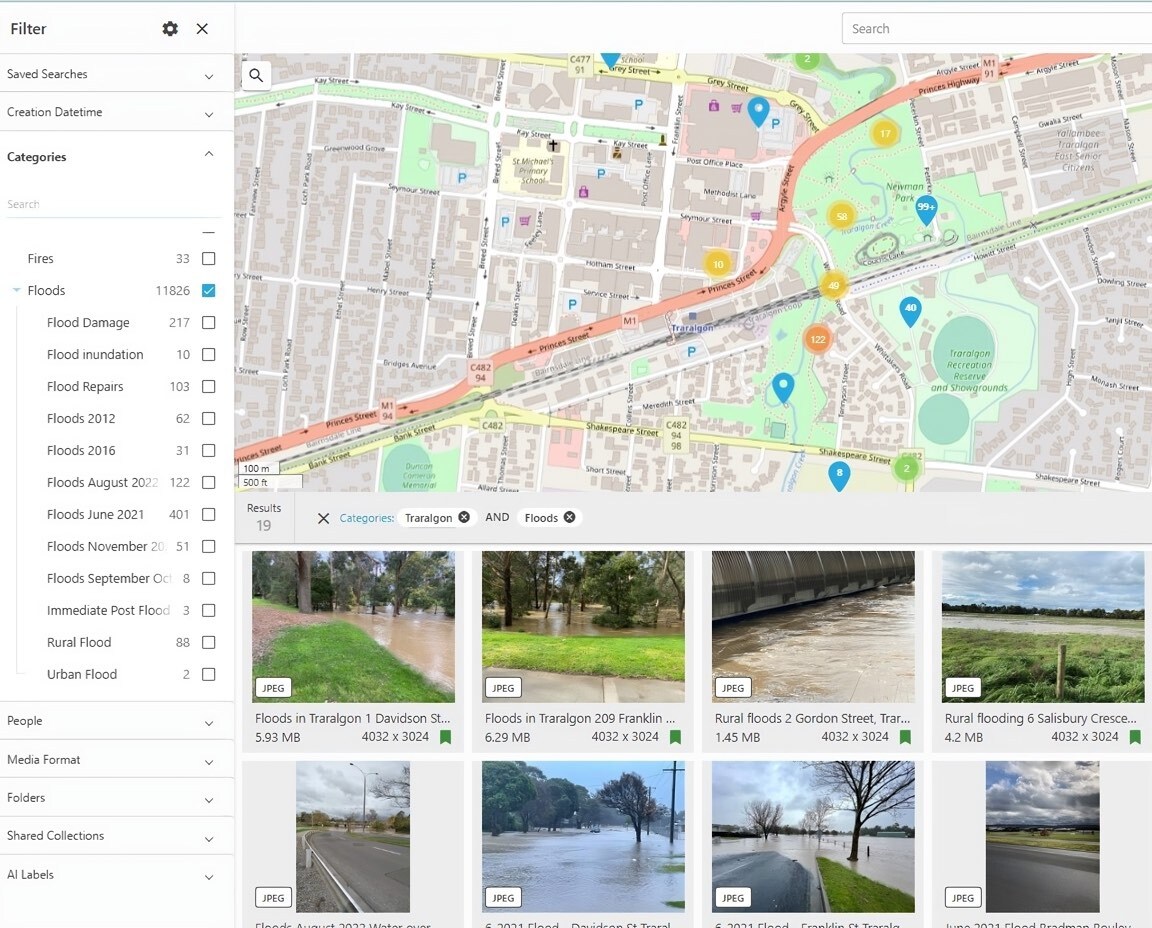Image resolution: width=1152 pixels, height=928 pixels.
Task: Clear all category filters with X
Action: pyautogui.click(x=323, y=518)
